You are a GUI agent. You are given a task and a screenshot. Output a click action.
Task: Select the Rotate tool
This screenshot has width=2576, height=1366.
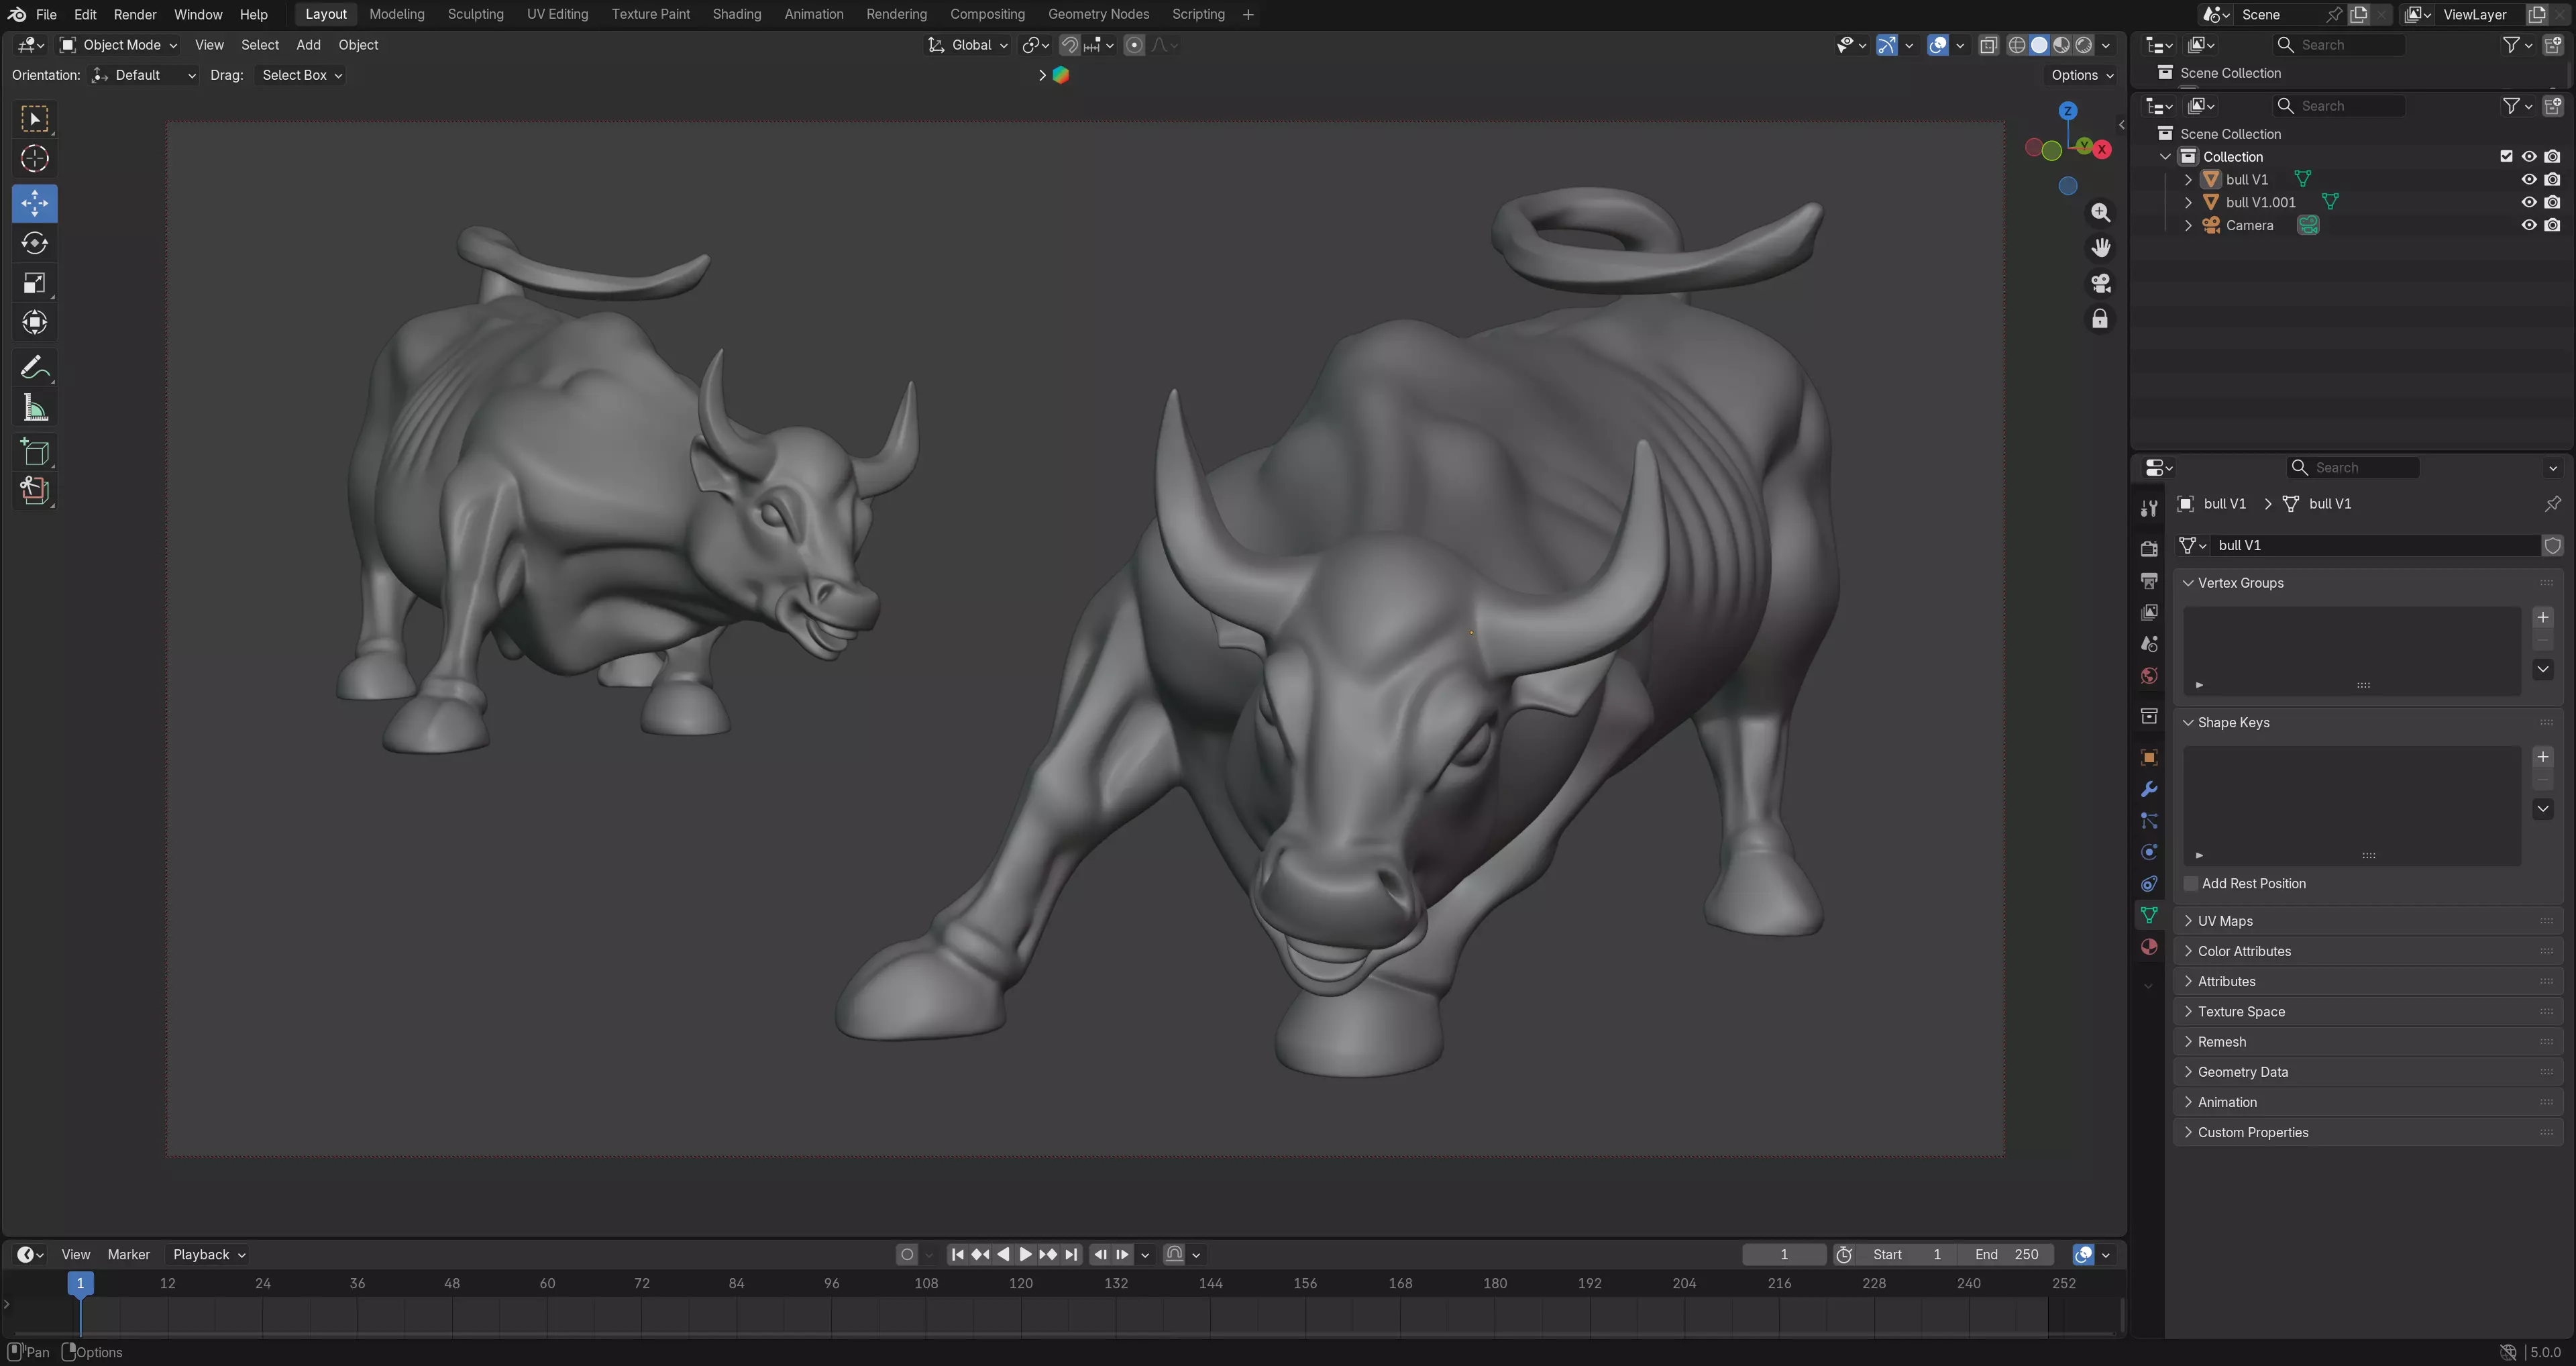(35, 243)
